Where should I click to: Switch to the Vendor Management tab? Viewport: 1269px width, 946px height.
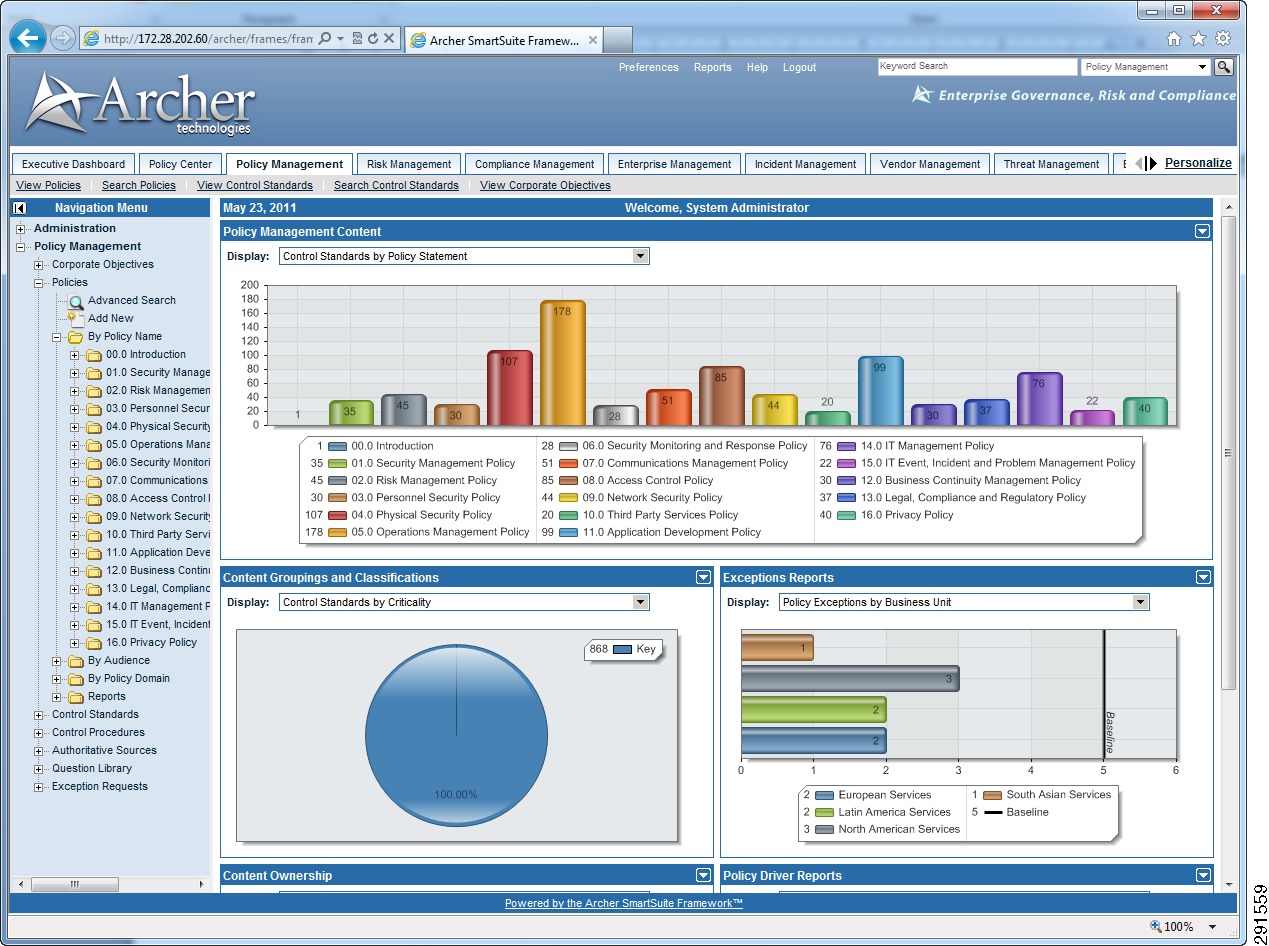[930, 164]
